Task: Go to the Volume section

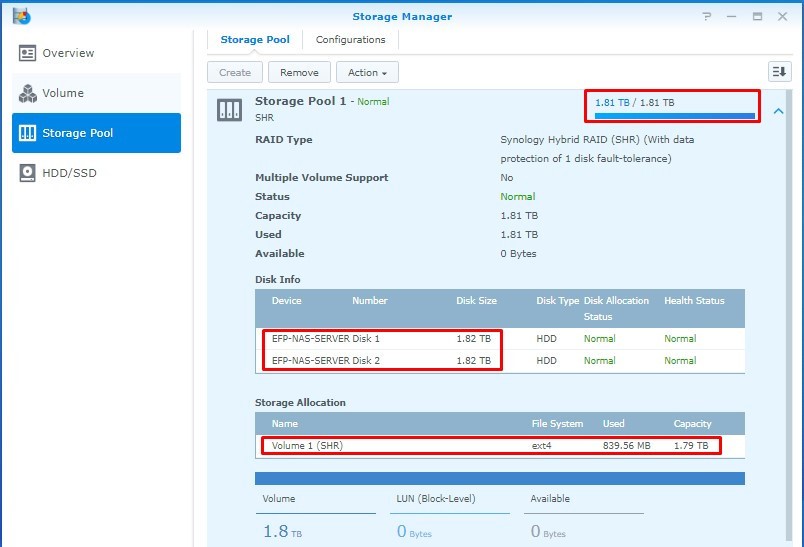Action: [96, 93]
